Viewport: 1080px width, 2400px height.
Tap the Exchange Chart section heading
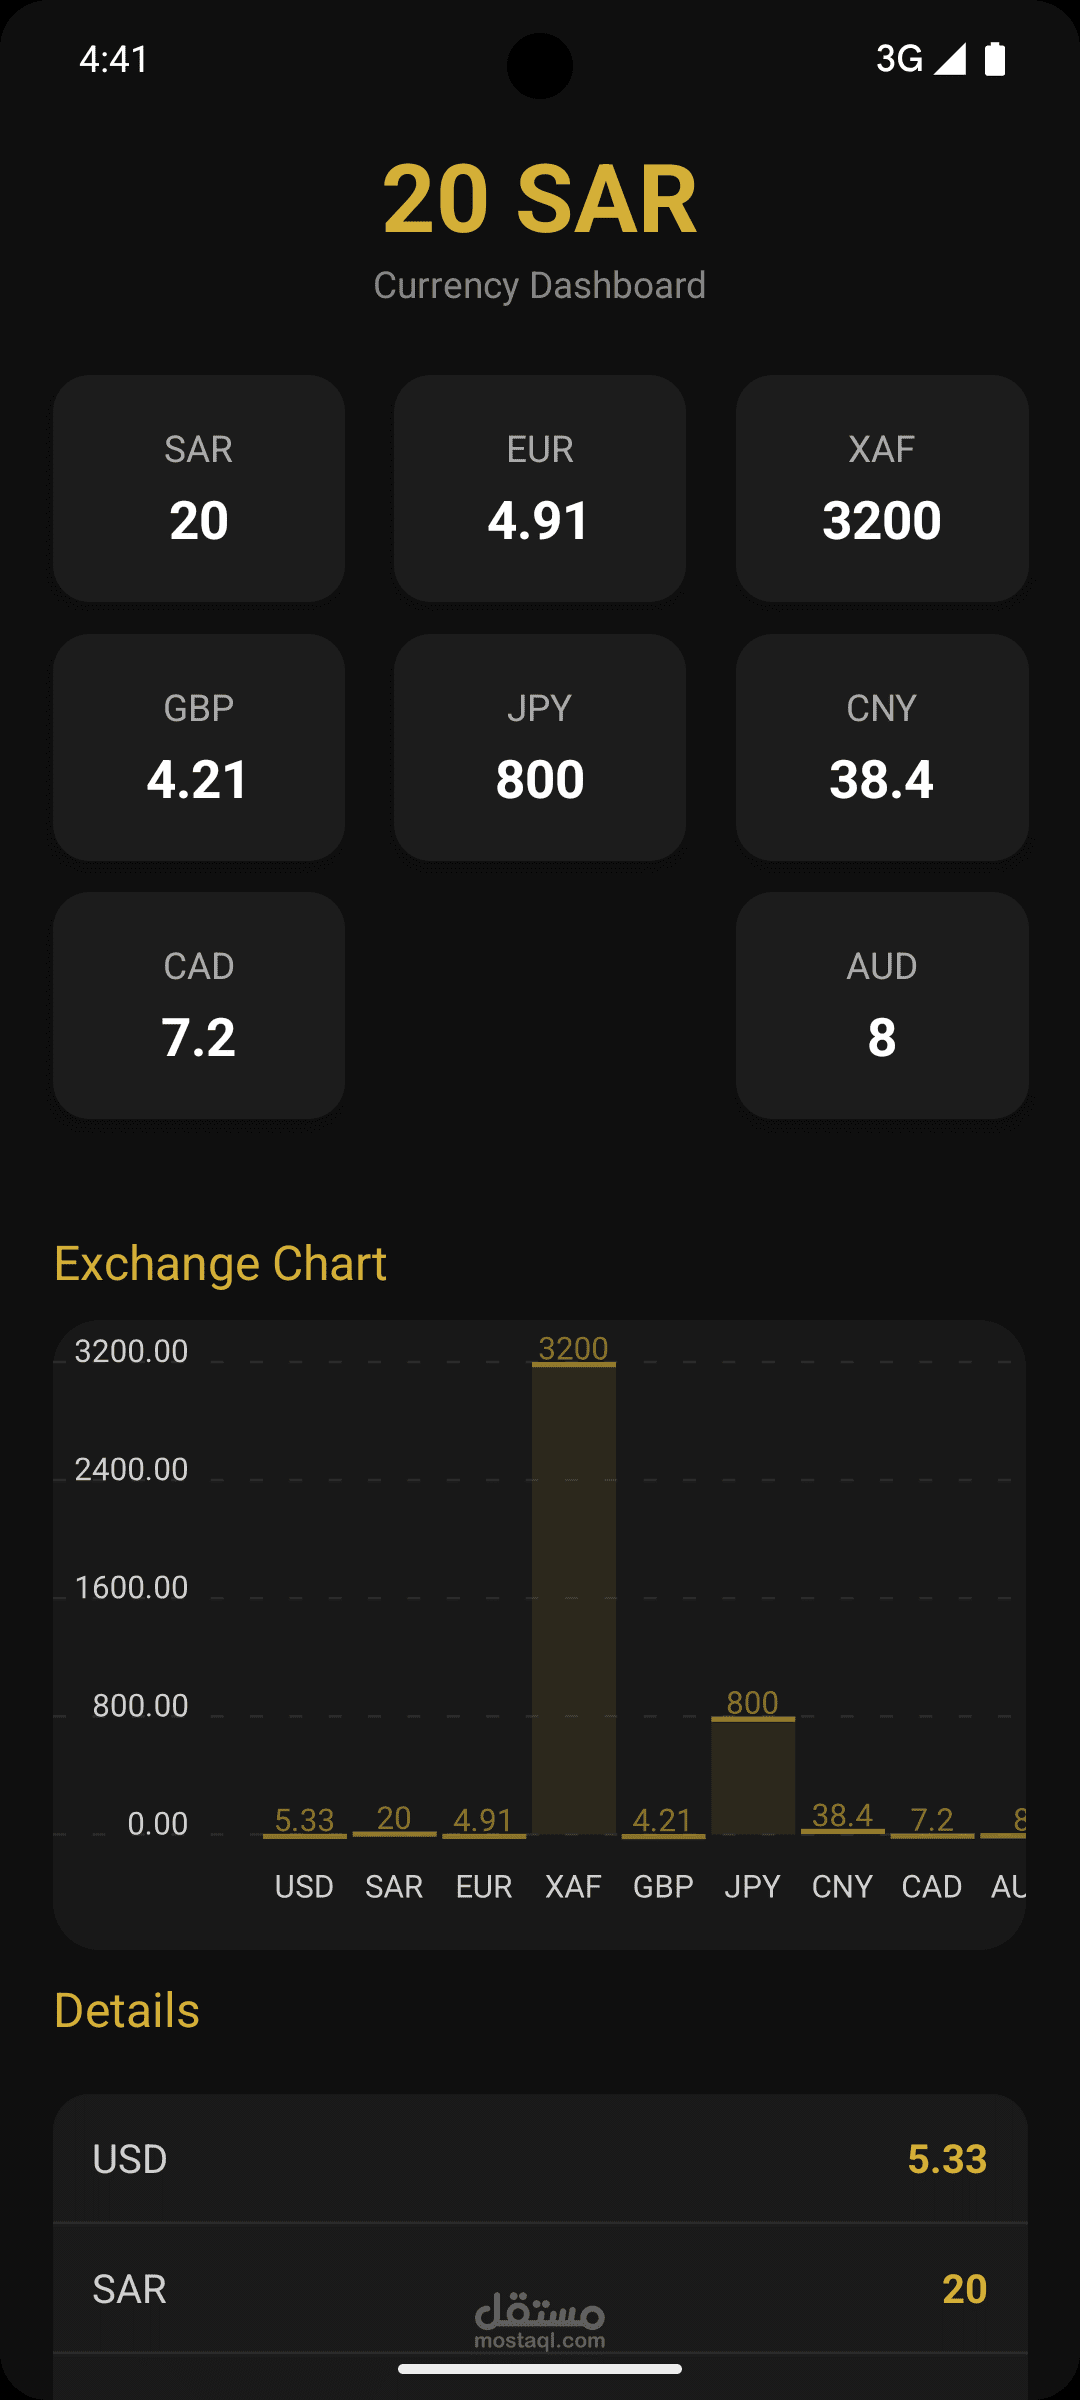pos(220,1263)
